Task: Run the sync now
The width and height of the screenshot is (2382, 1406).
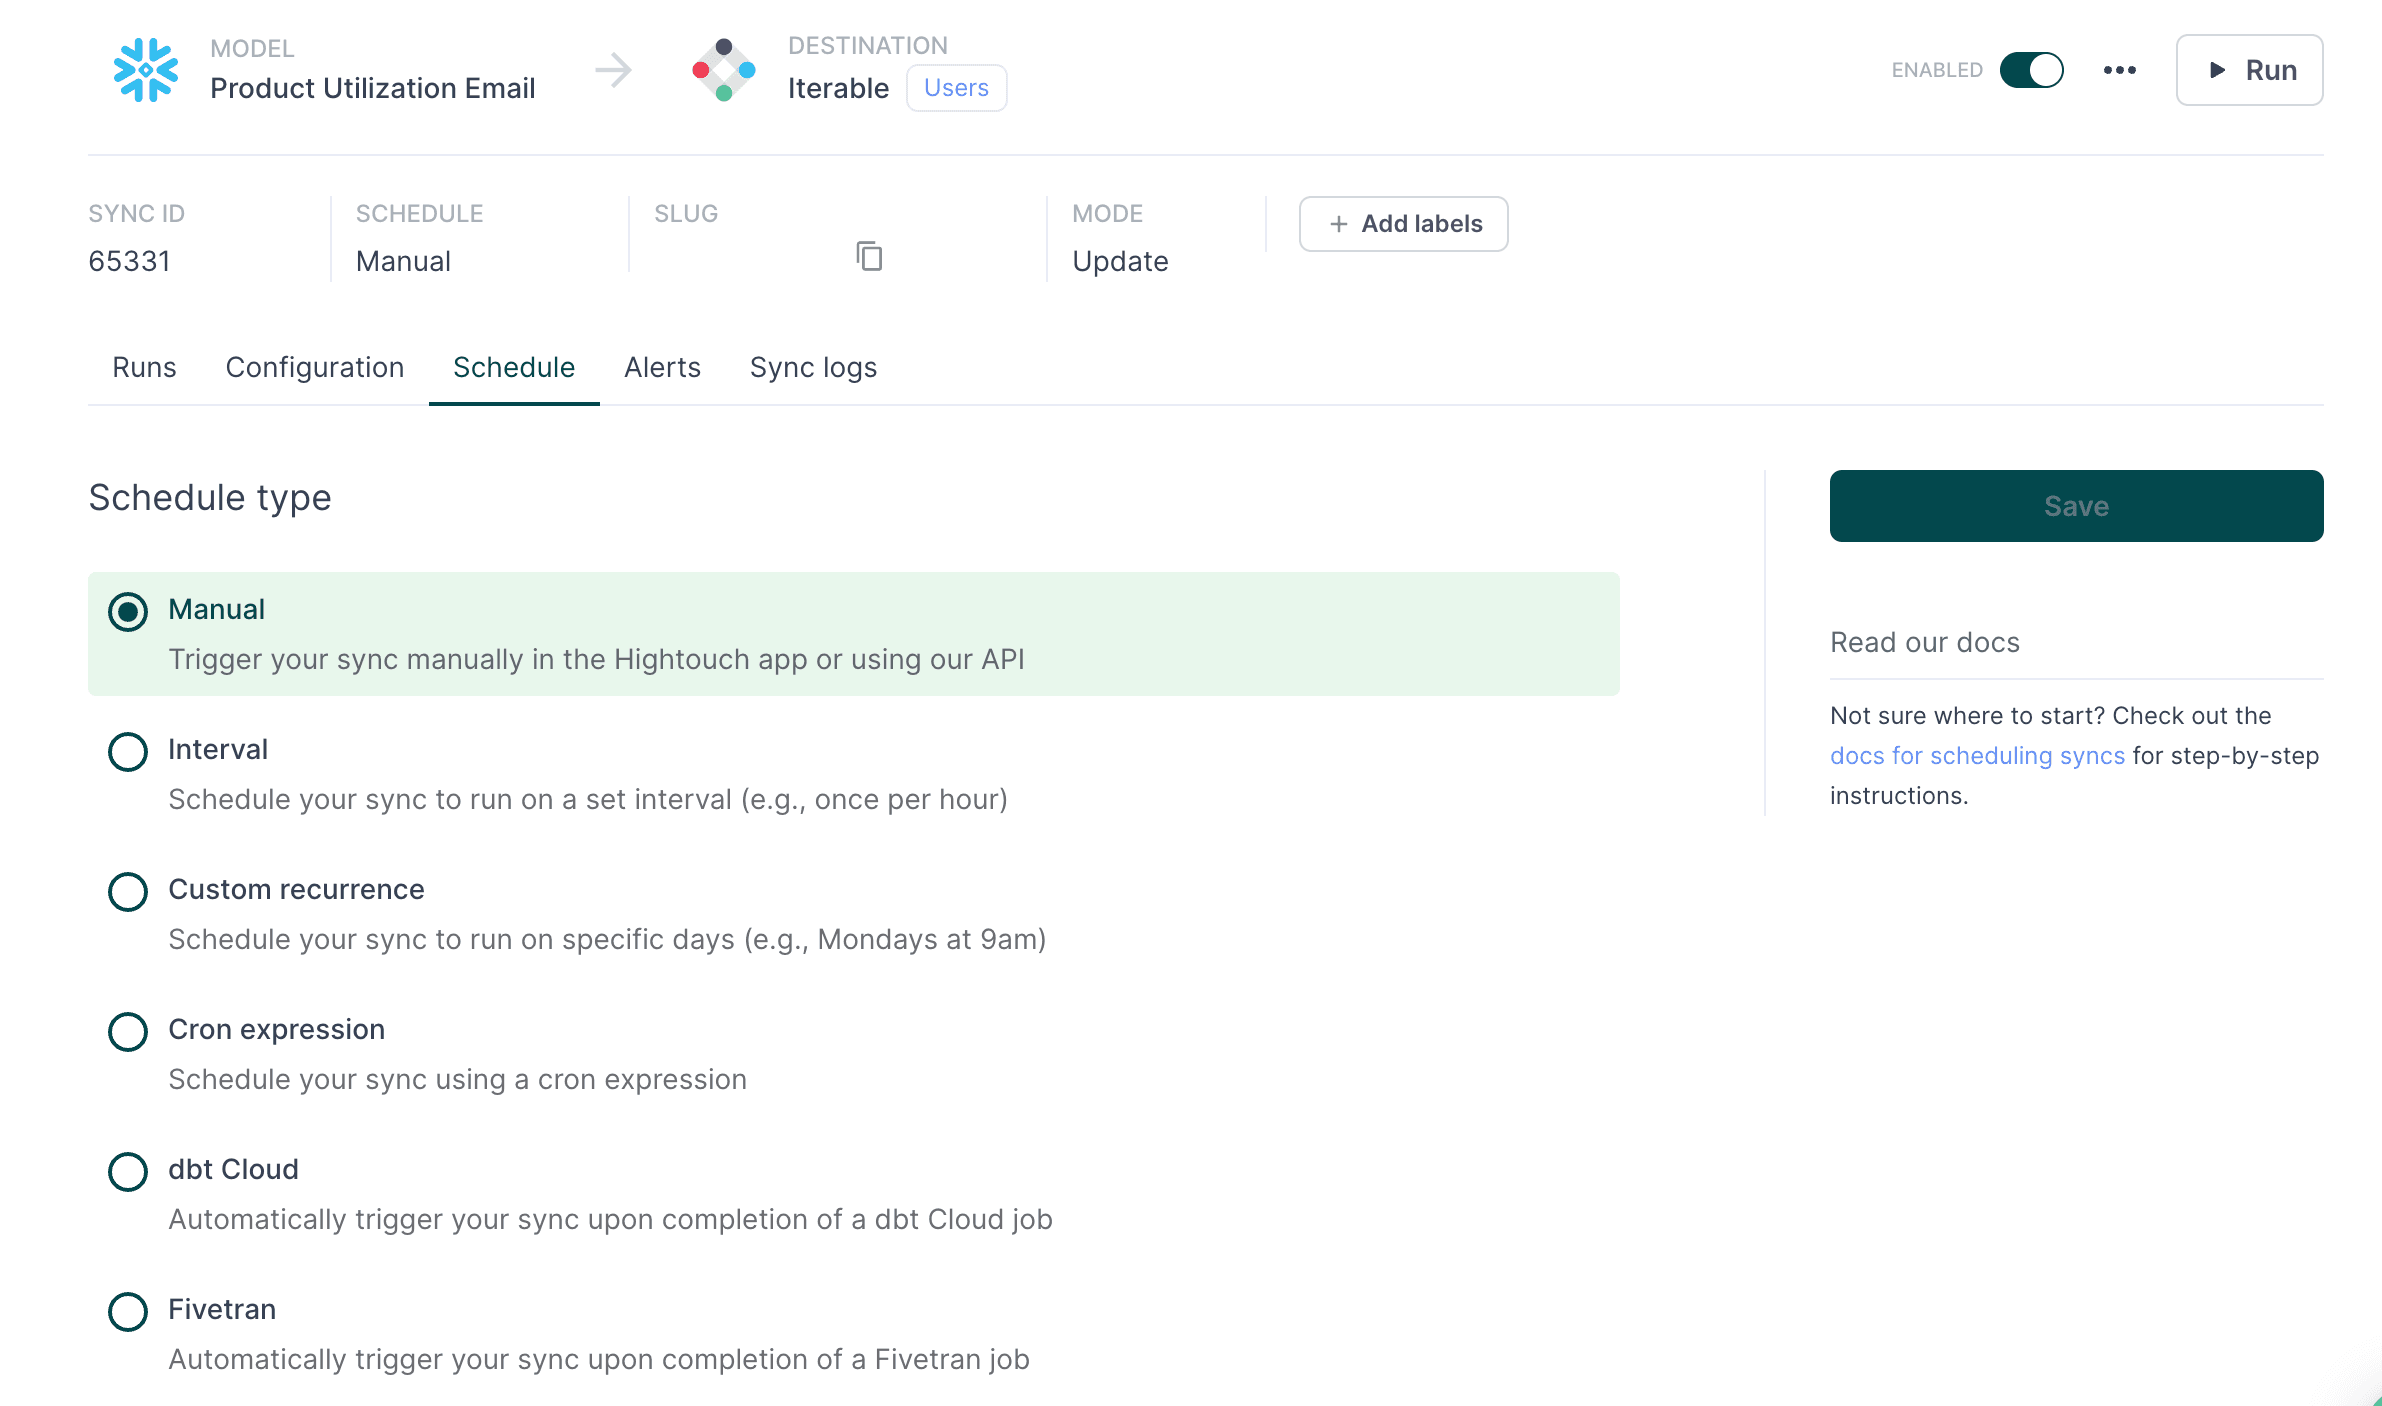Action: click(x=2249, y=70)
